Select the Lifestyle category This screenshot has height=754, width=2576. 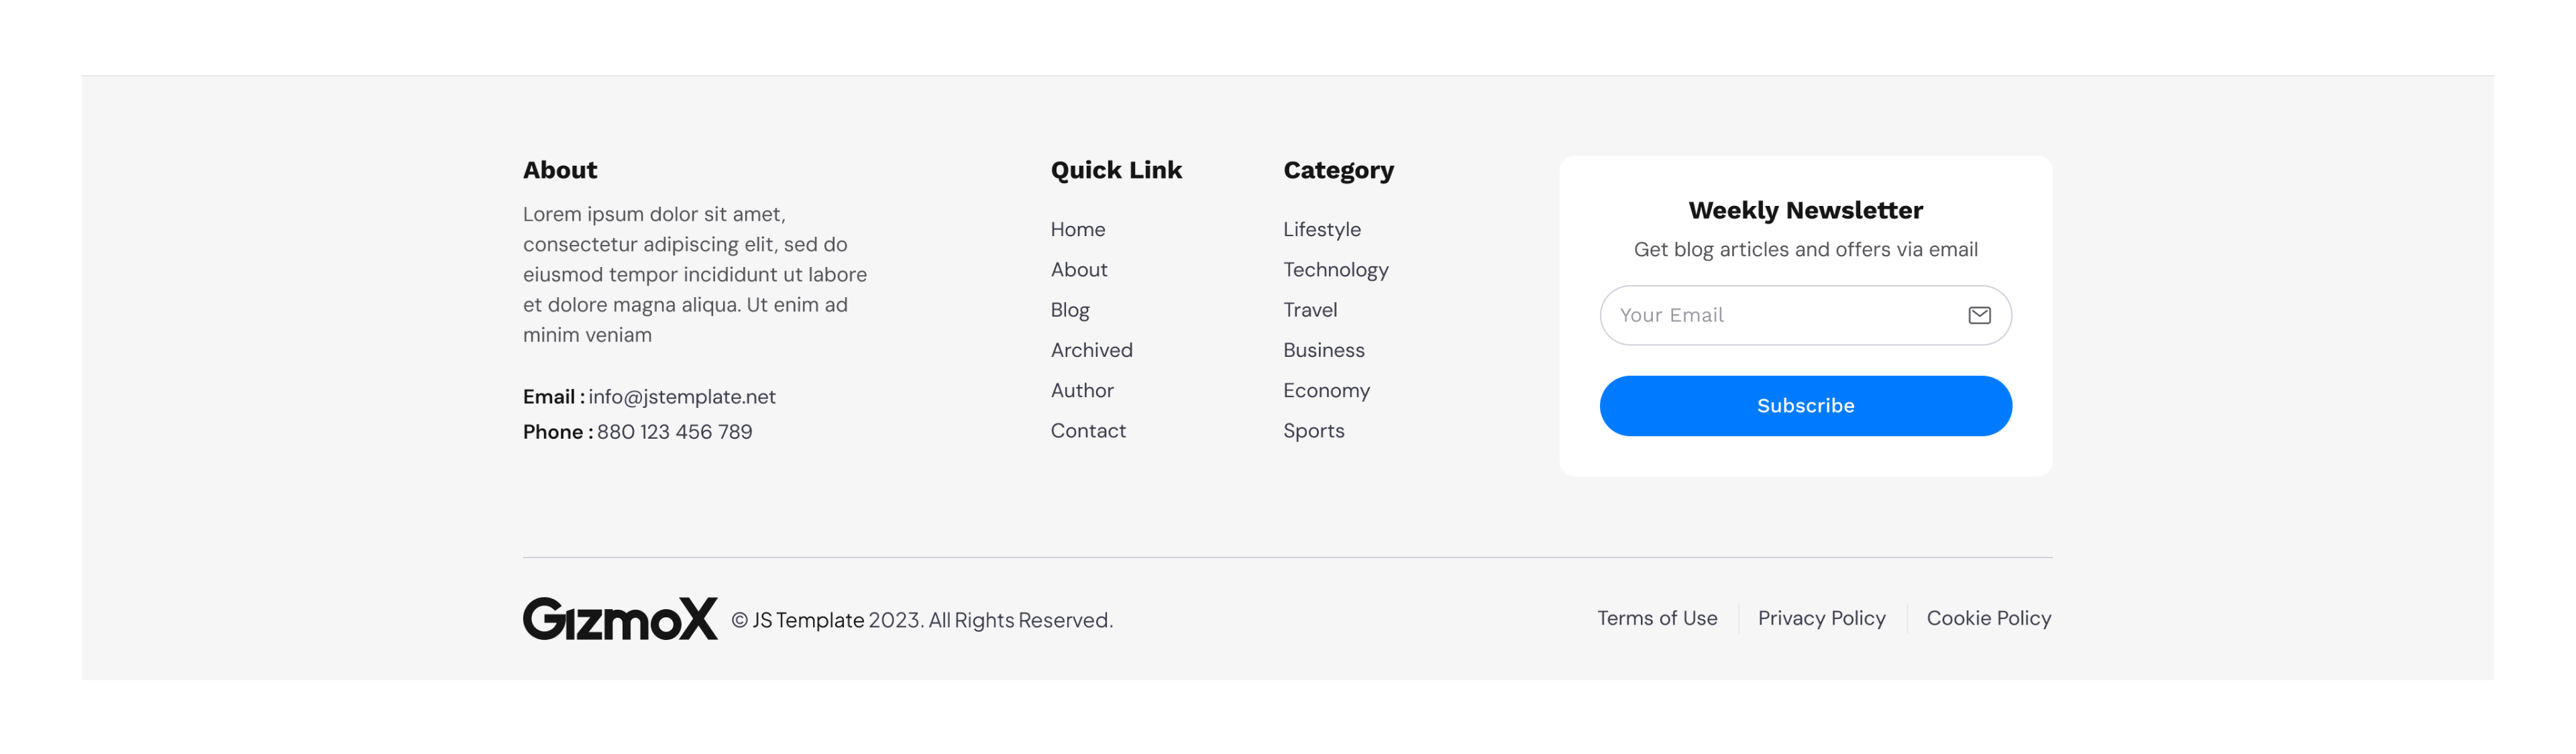pyautogui.click(x=1321, y=229)
